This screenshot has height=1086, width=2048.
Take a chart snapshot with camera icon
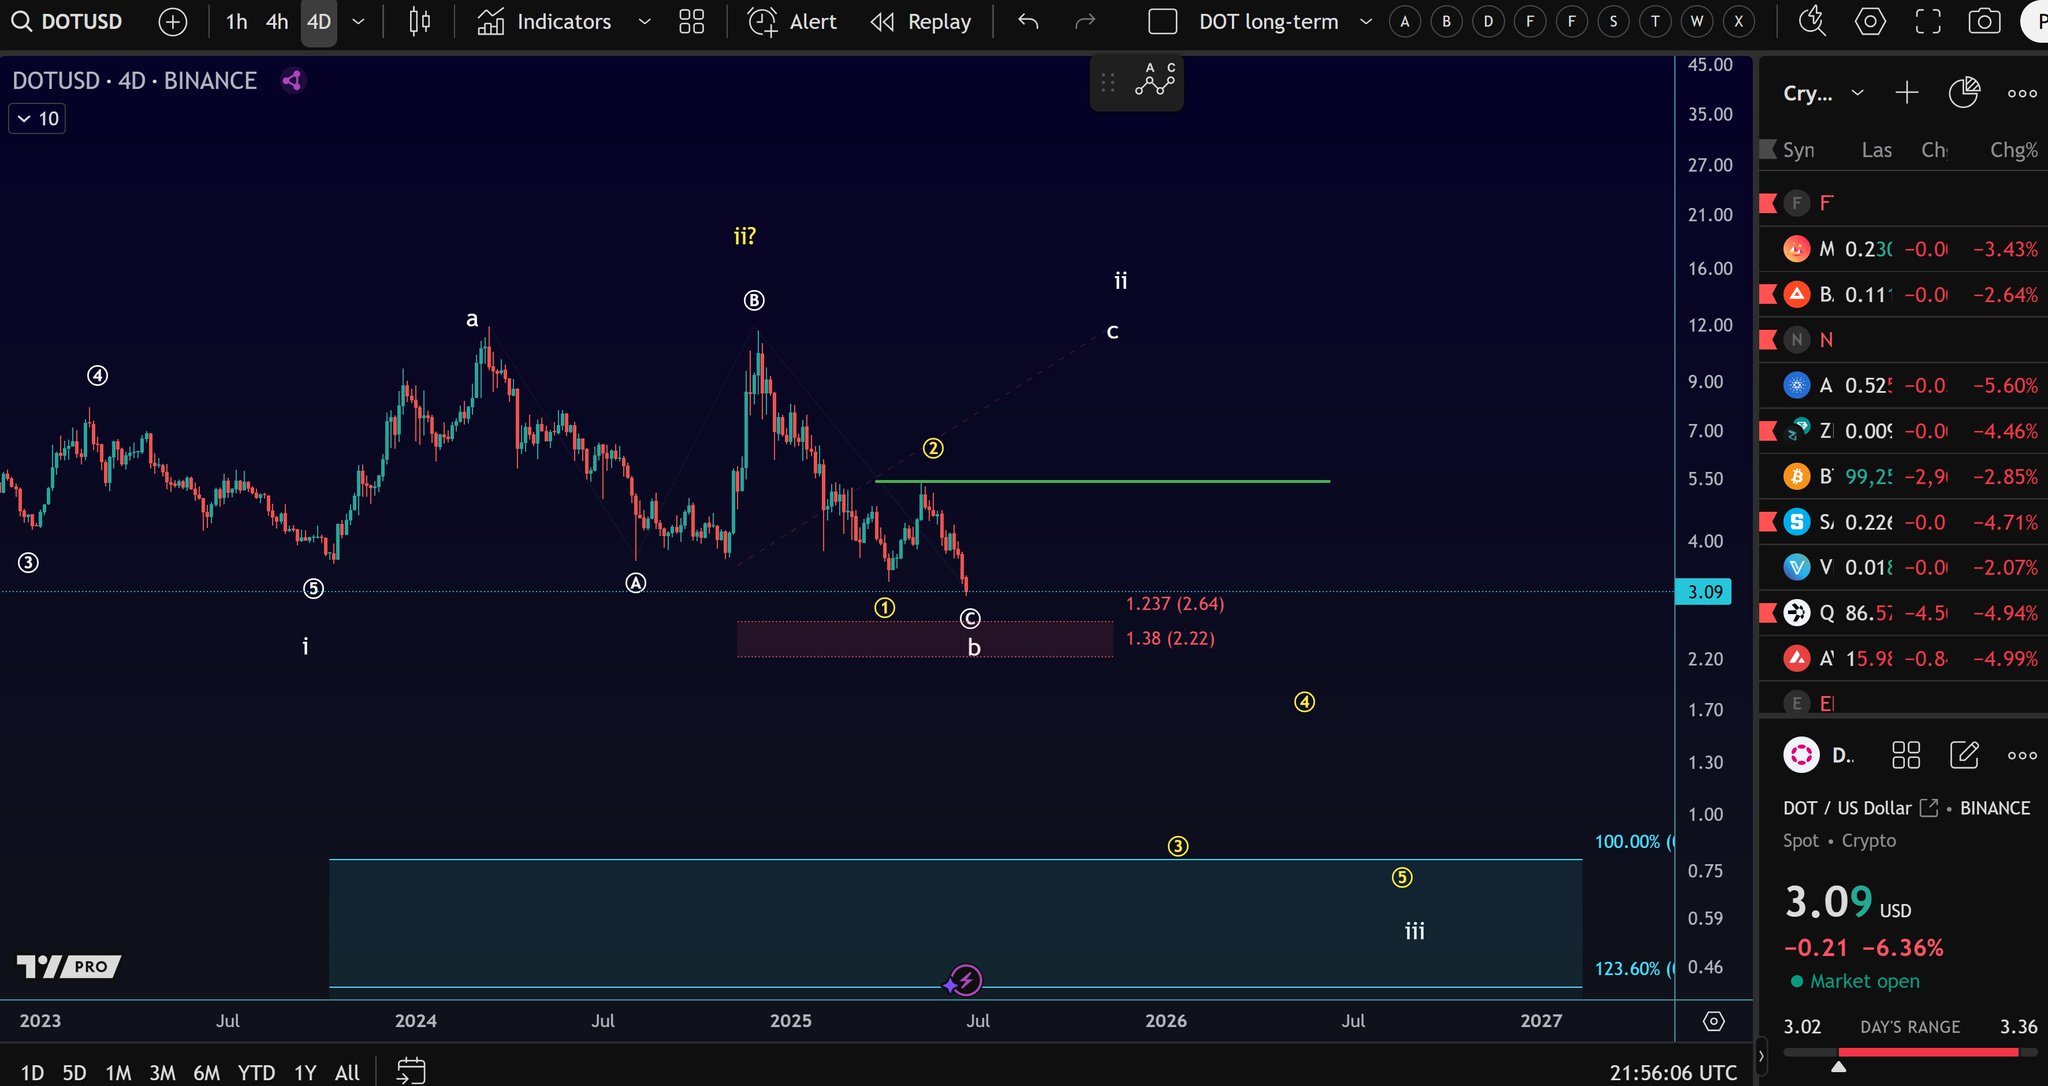(x=1984, y=21)
